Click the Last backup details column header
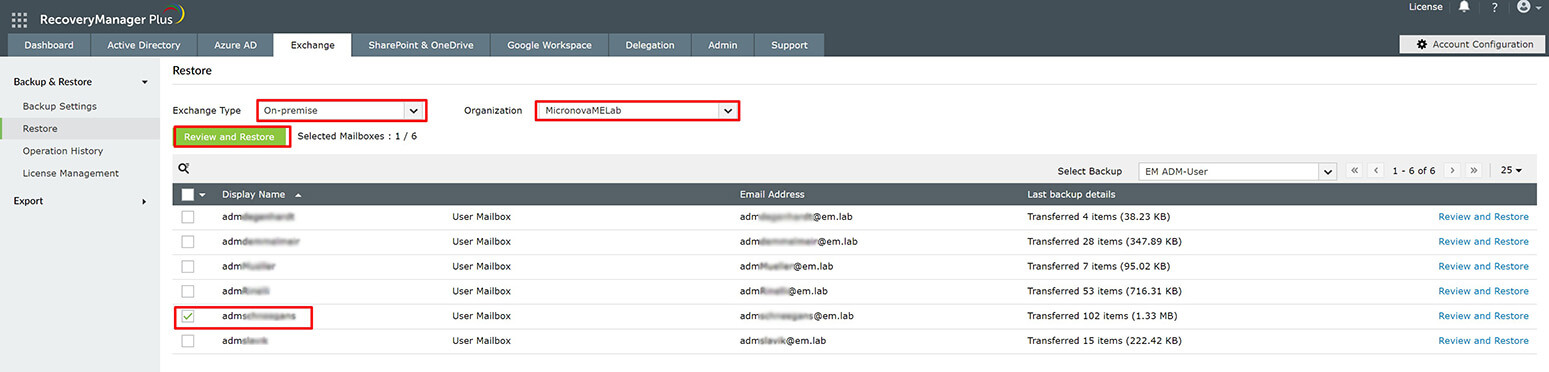This screenshot has width=1549, height=372. click(x=1072, y=194)
